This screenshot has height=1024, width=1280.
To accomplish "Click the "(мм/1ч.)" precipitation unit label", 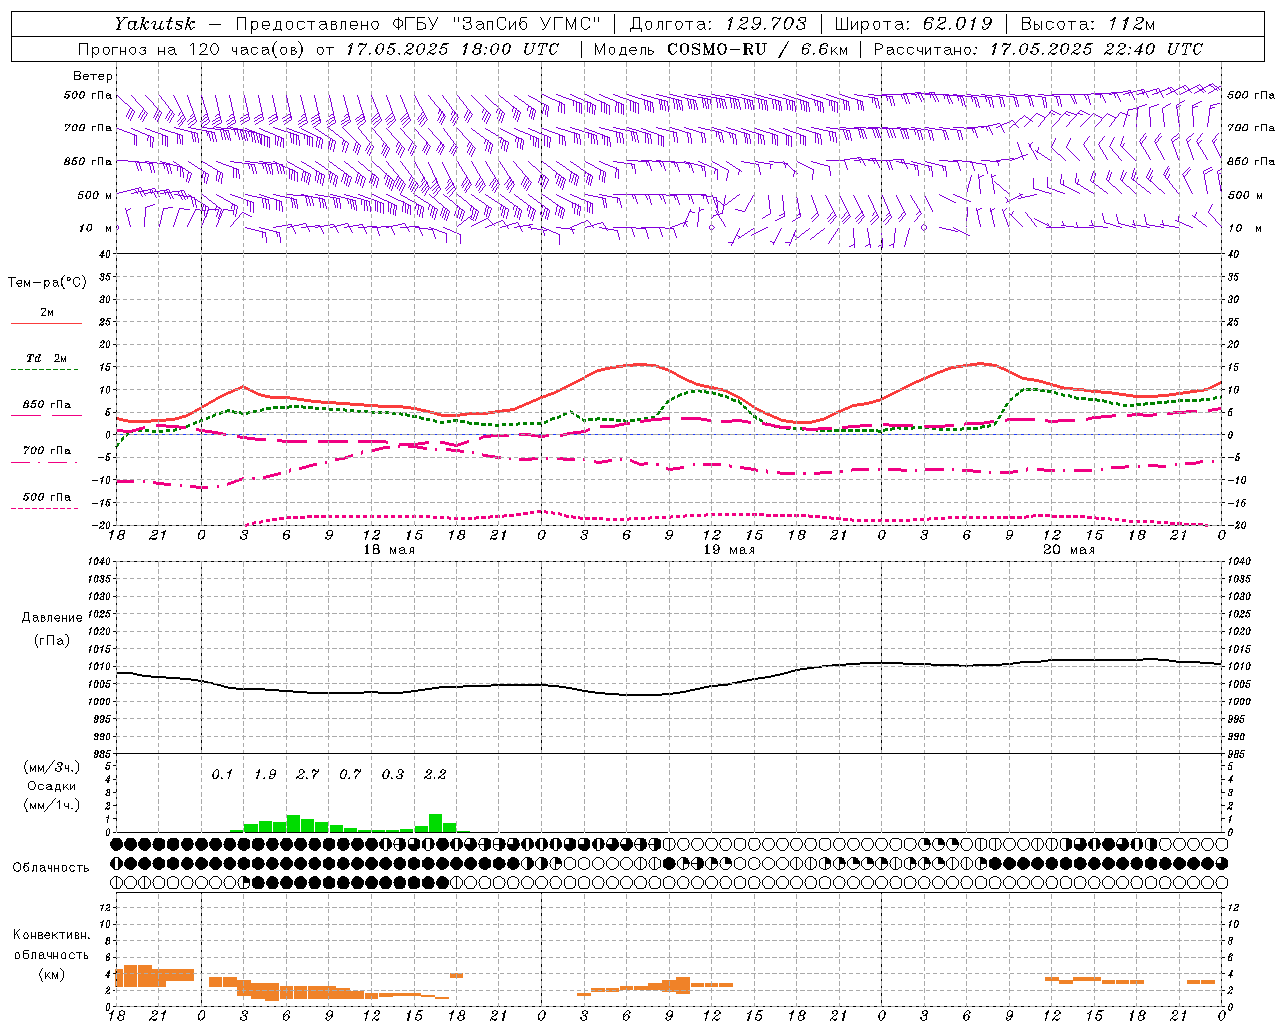I will click(x=52, y=805).
